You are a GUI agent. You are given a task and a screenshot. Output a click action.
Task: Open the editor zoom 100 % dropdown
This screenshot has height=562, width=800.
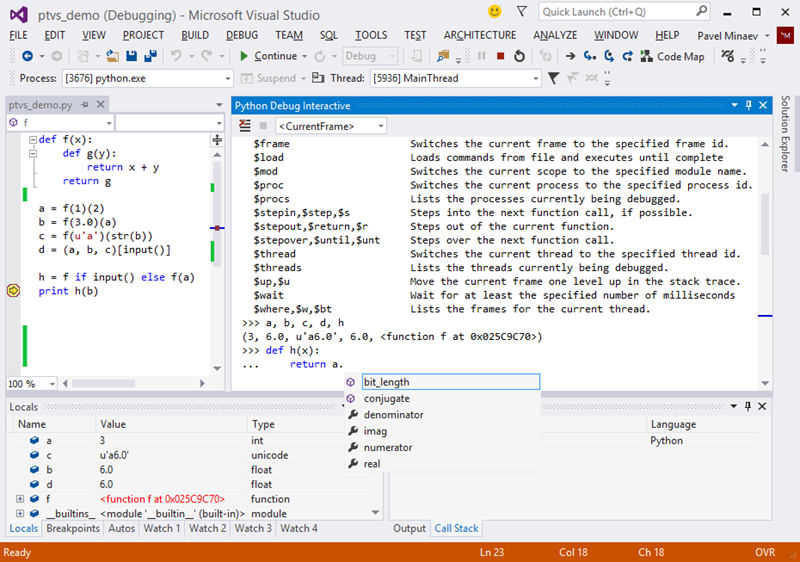click(52, 384)
